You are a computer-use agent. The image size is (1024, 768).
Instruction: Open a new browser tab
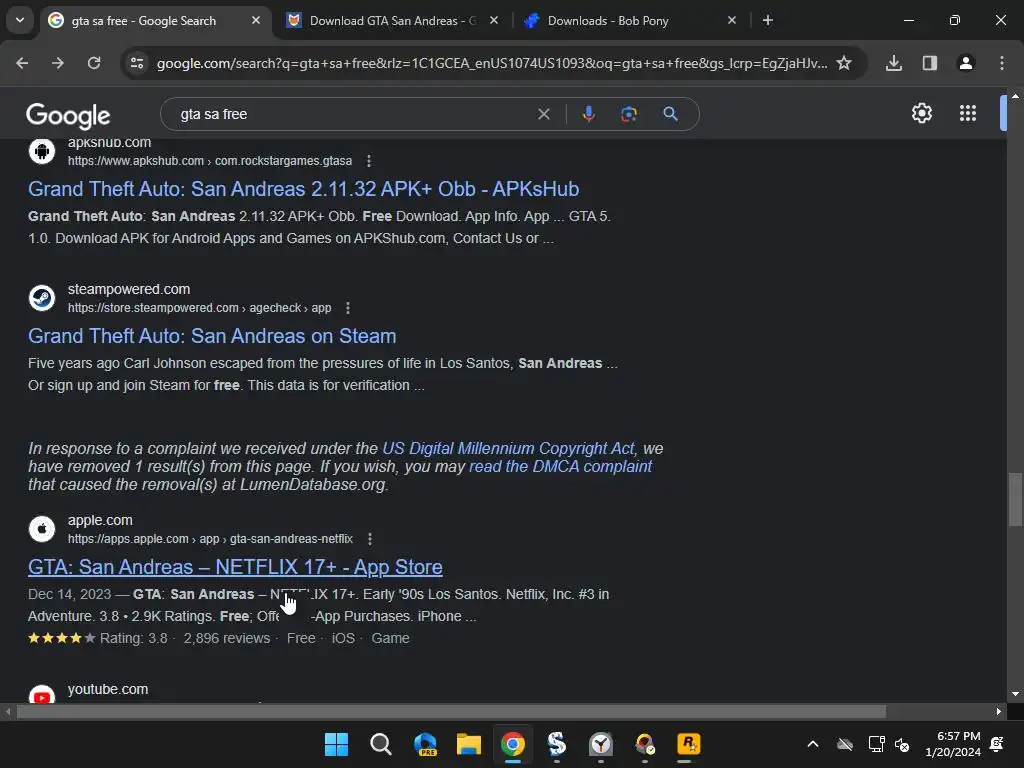click(x=768, y=20)
